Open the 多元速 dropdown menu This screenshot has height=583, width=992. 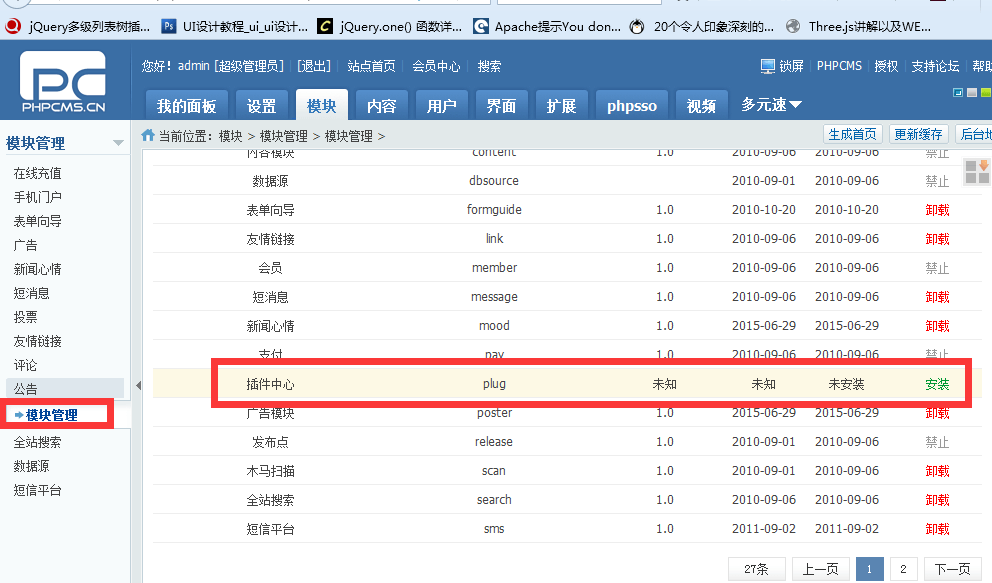pos(772,105)
